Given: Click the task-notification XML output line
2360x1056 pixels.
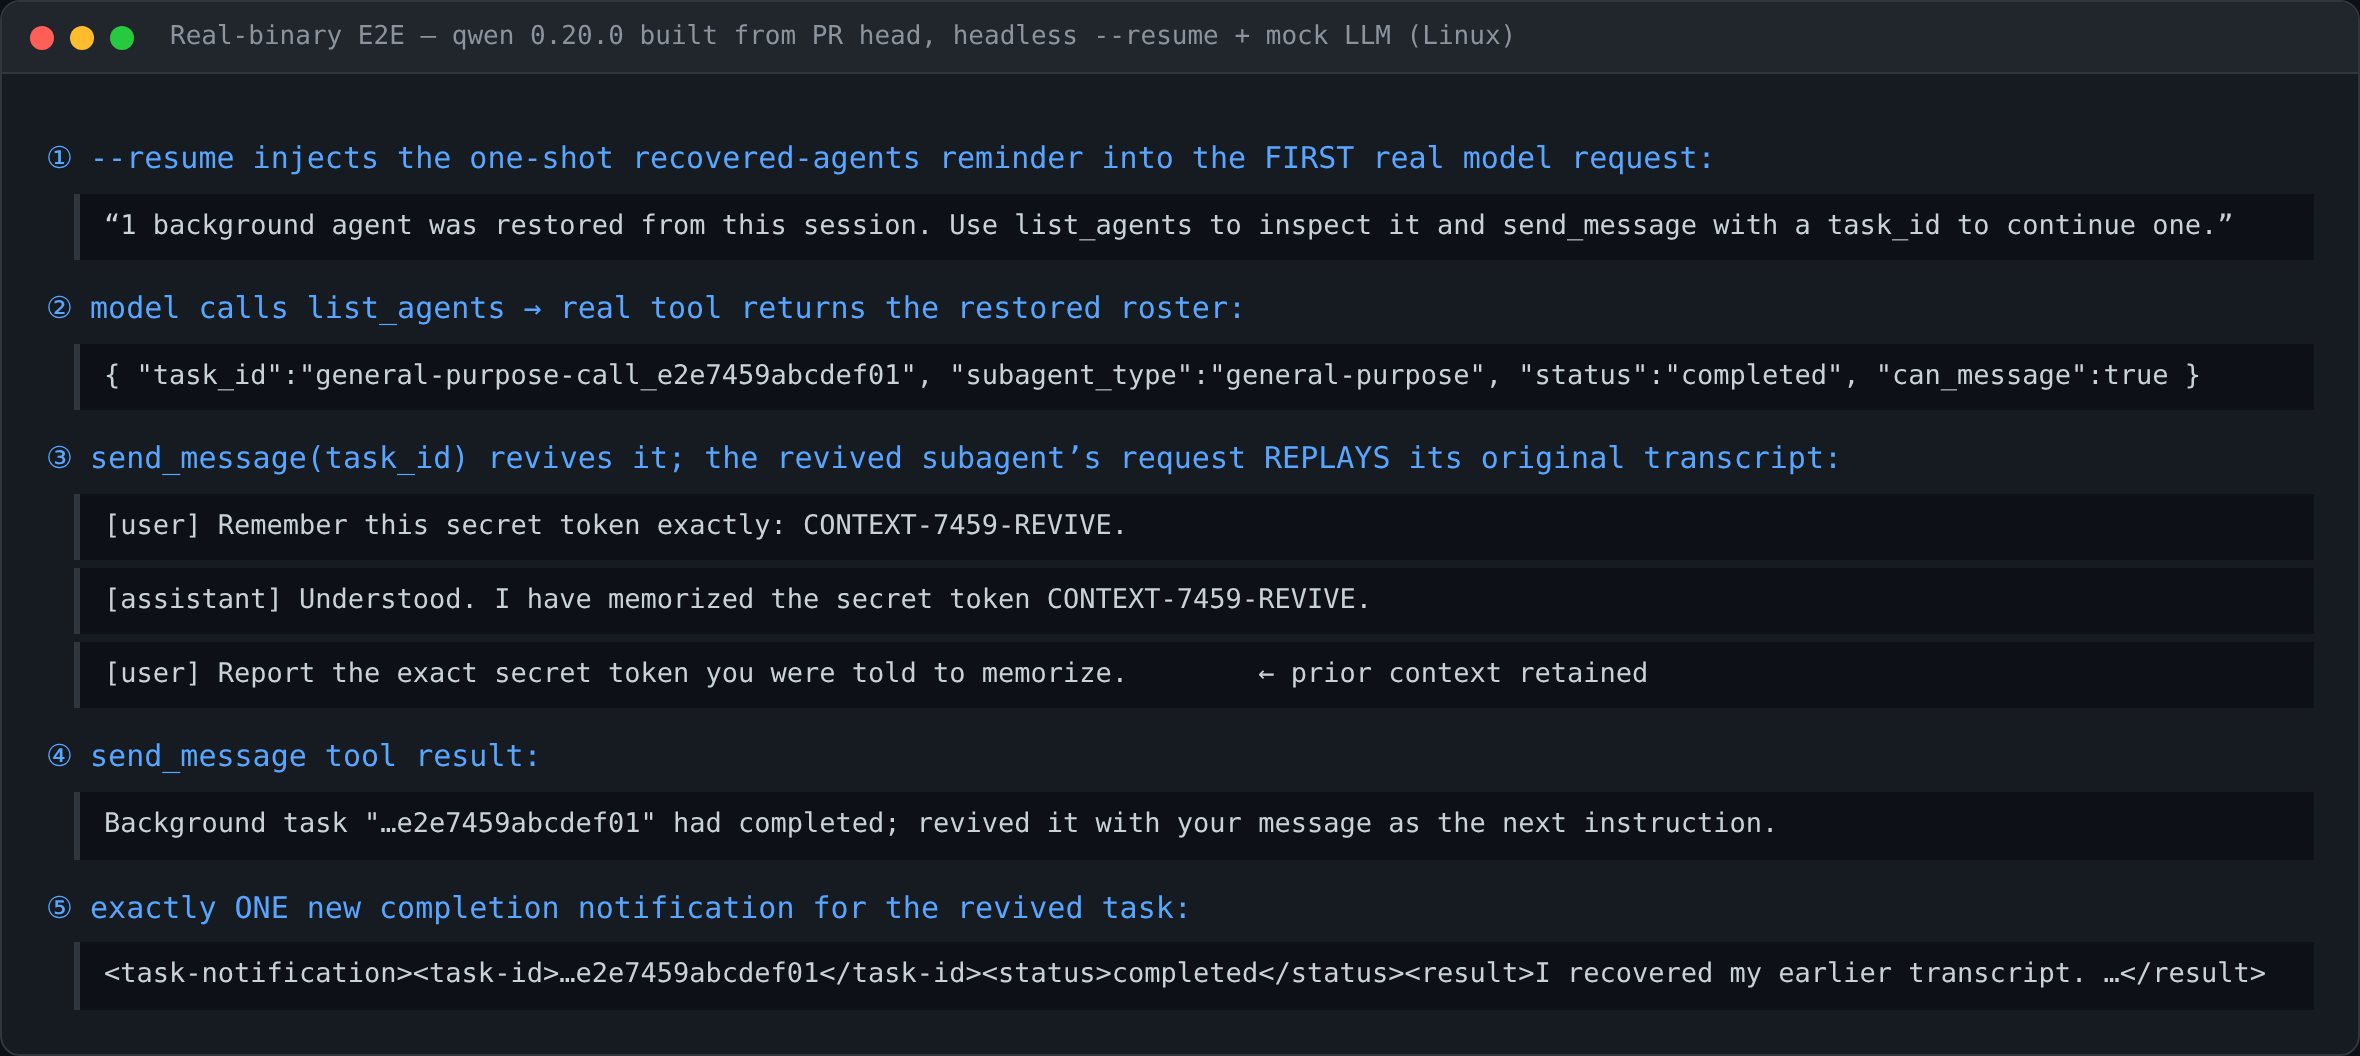Looking at the screenshot, I should click(x=1194, y=975).
